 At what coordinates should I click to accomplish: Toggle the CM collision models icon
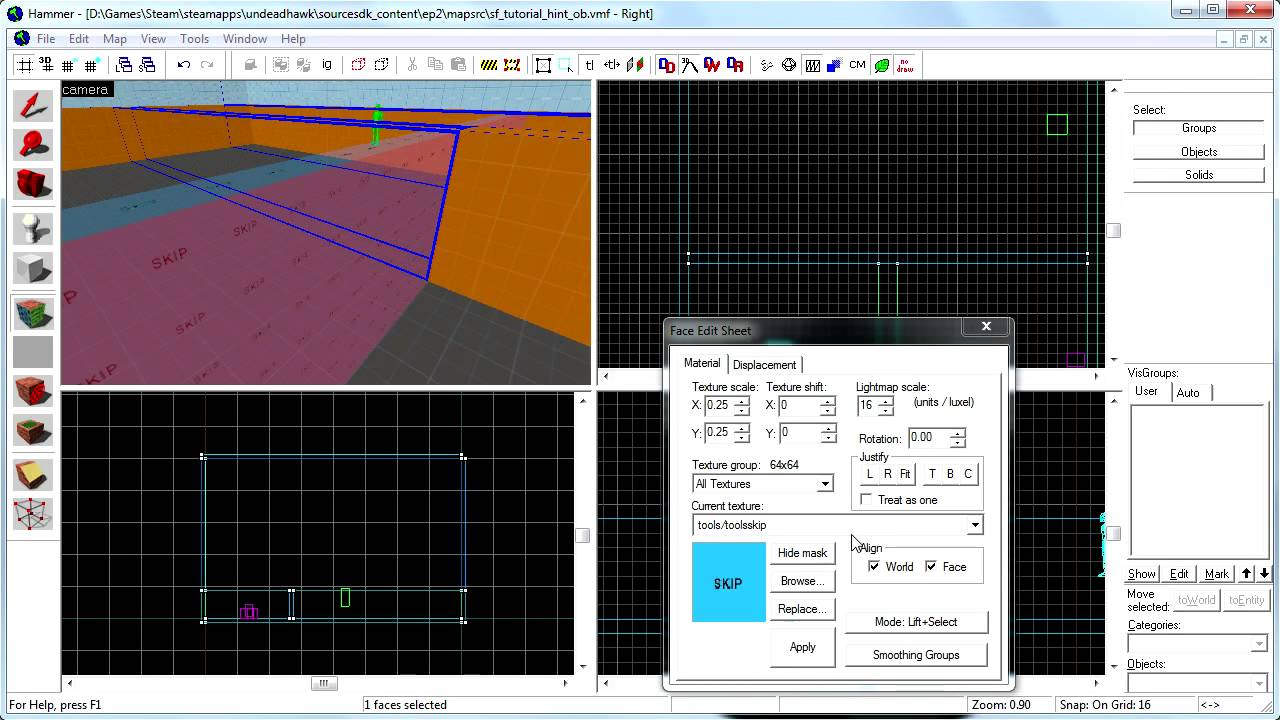coord(857,65)
